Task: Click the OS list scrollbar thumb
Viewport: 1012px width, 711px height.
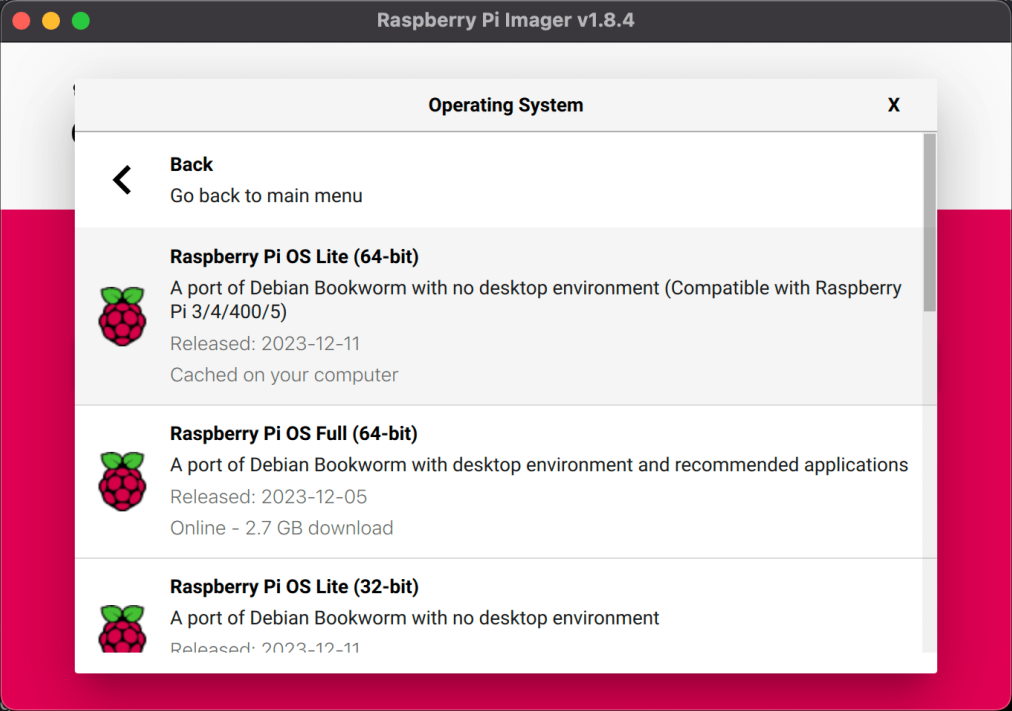Action: point(929,223)
